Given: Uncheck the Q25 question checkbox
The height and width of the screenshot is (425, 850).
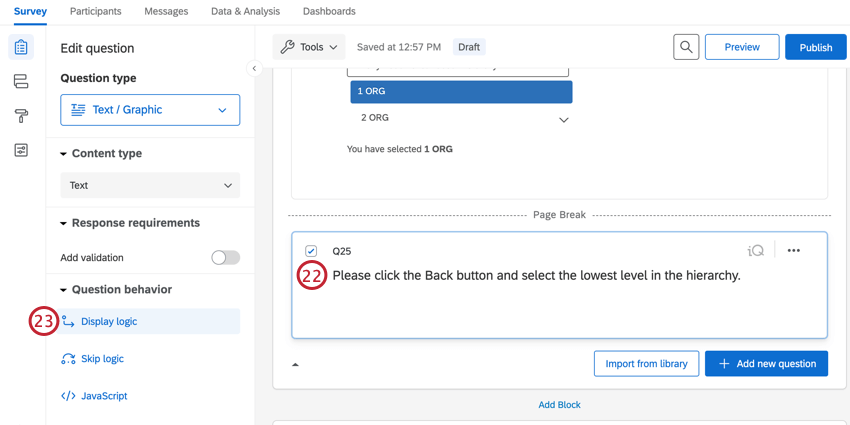Looking at the screenshot, I should click(311, 251).
